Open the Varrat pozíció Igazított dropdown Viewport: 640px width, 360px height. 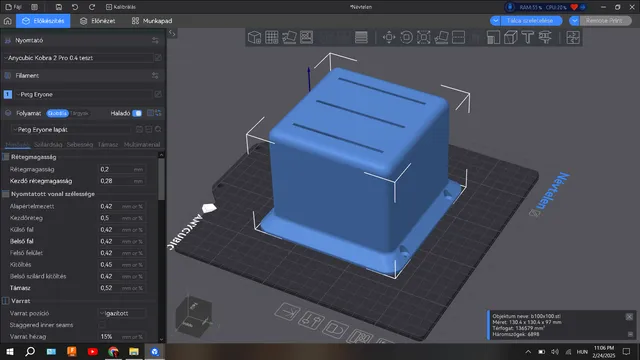[122, 313]
